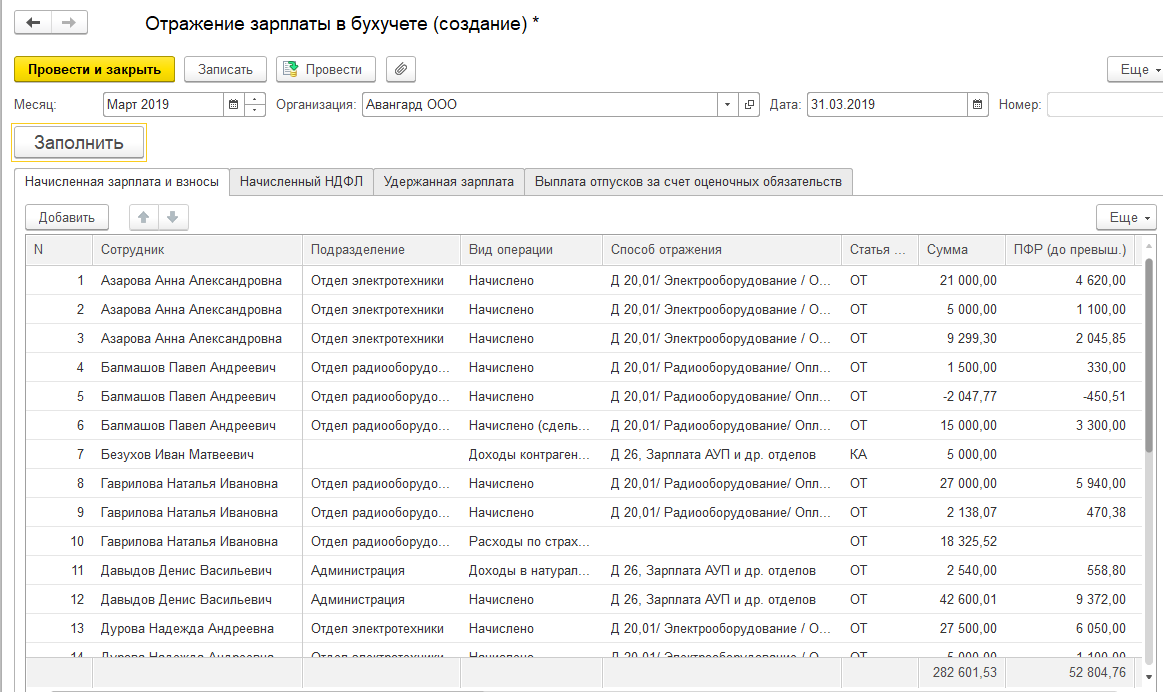Click the Заполнить button
The width and height of the screenshot is (1163, 692).
pyautogui.click(x=79, y=142)
